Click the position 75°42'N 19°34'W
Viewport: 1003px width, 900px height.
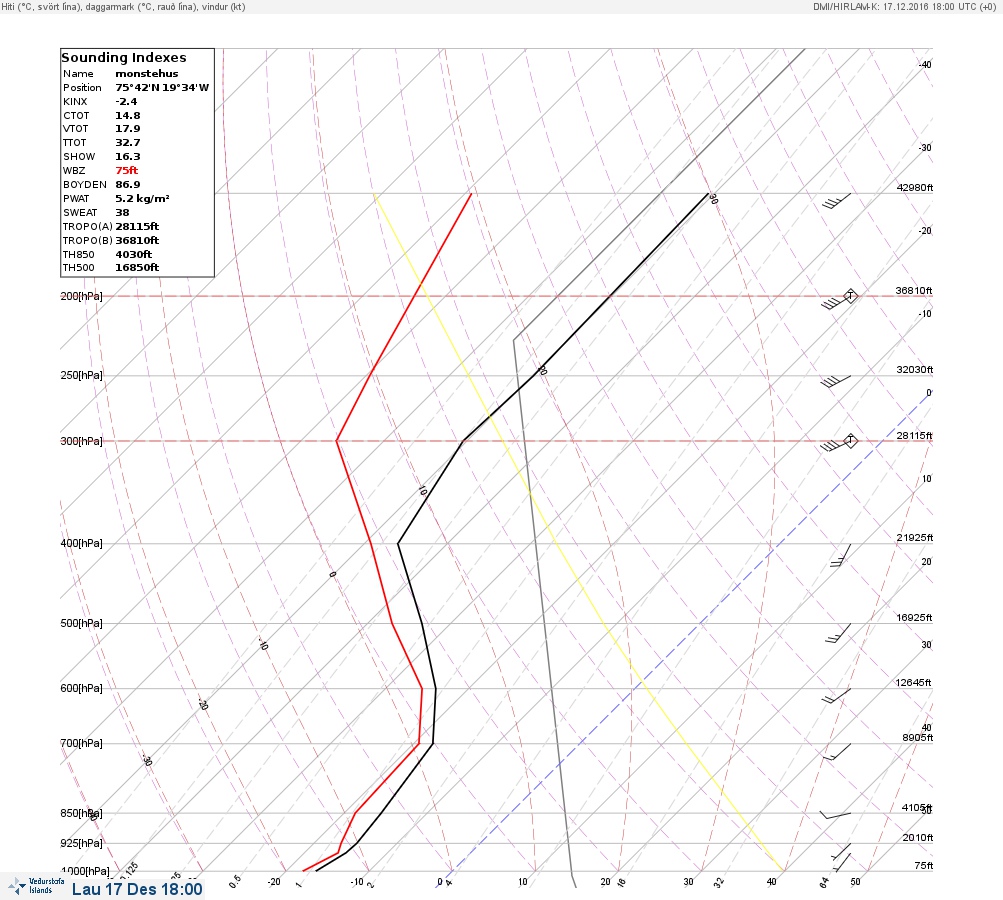click(x=162, y=88)
